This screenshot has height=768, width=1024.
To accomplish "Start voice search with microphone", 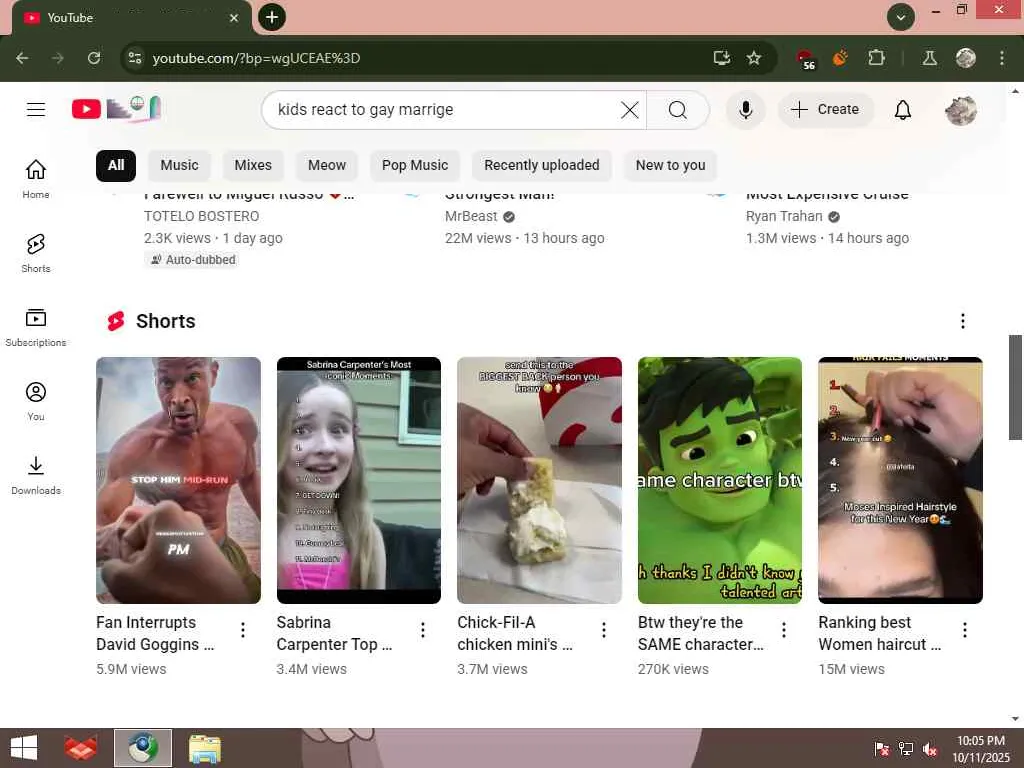I will (x=745, y=110).
